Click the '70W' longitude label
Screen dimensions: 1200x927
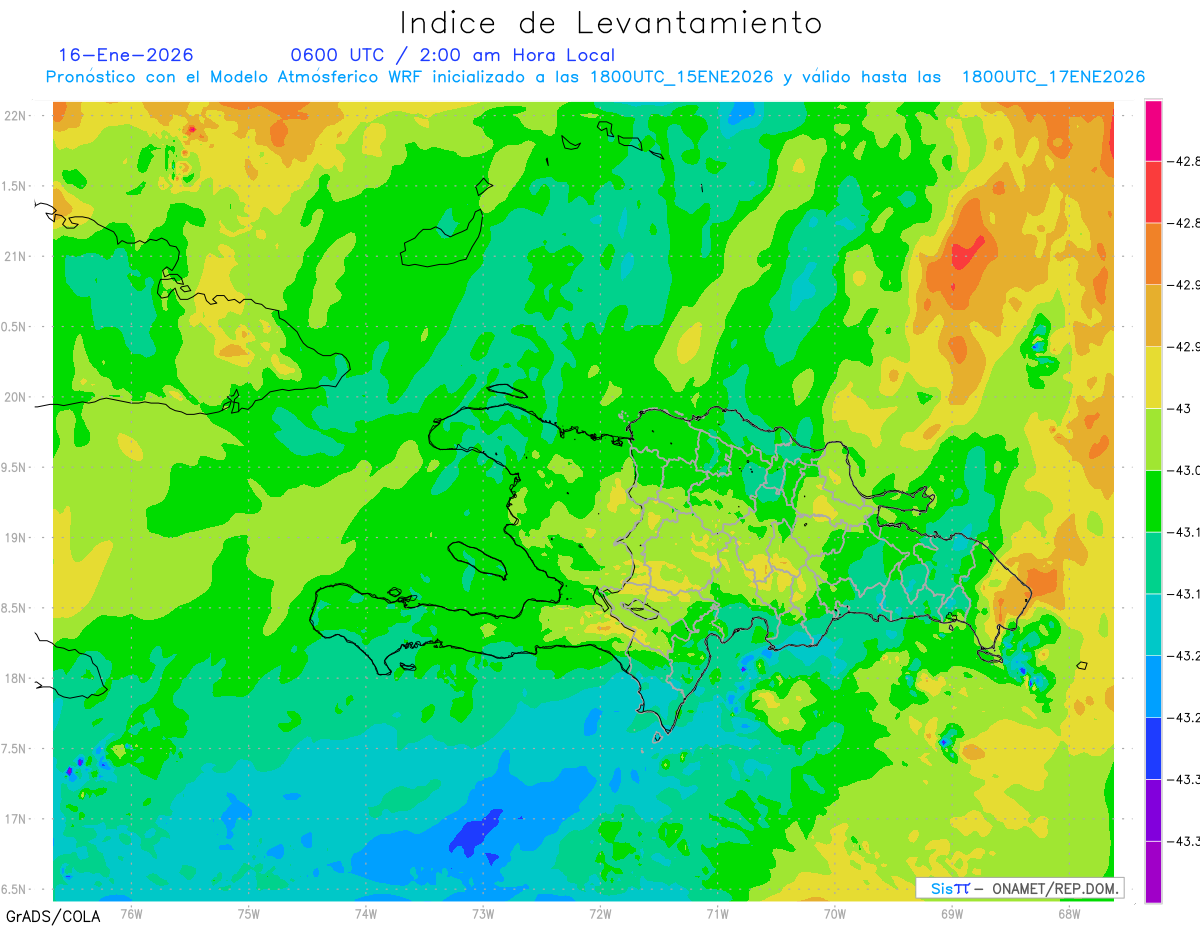[x=835, y=912]
